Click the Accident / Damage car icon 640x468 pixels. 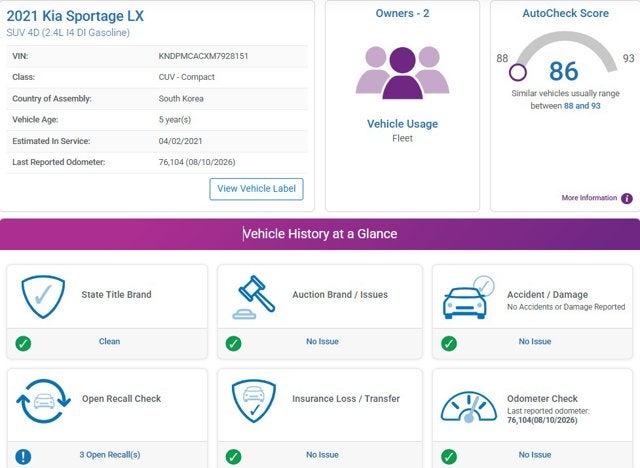click(468, 298)
